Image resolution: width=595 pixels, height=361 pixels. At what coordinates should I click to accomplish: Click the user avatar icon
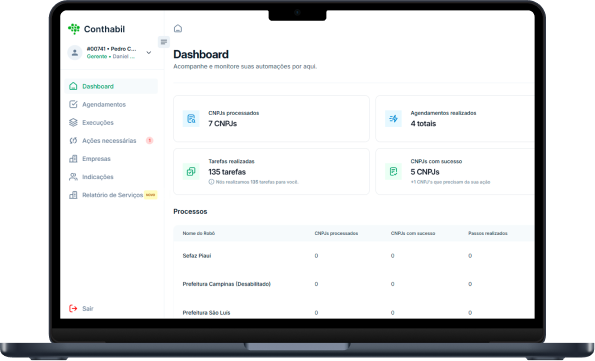coord(75,52)
